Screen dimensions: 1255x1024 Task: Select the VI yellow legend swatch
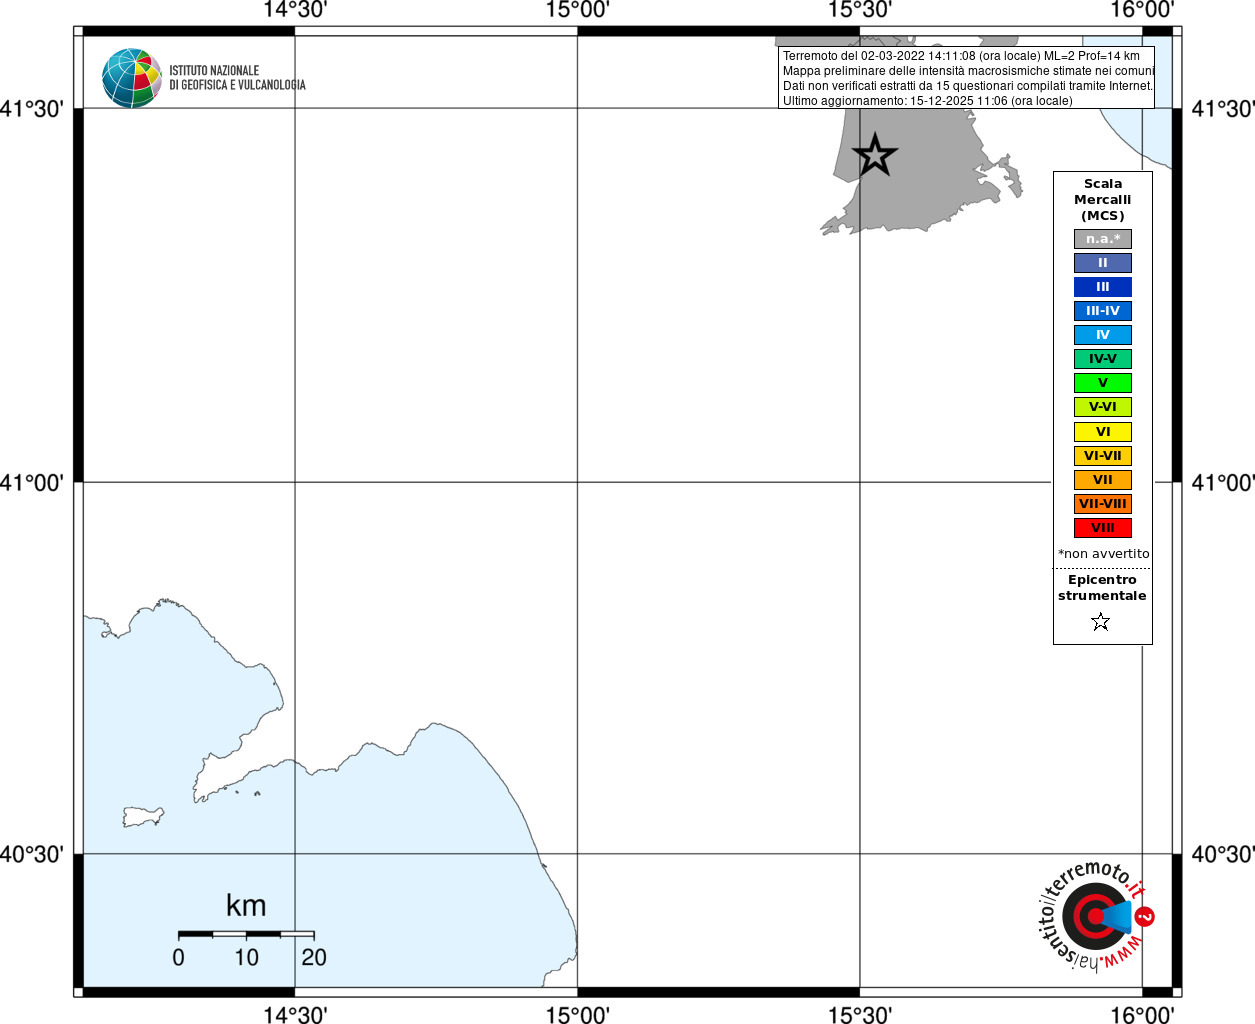[1103, 432]
